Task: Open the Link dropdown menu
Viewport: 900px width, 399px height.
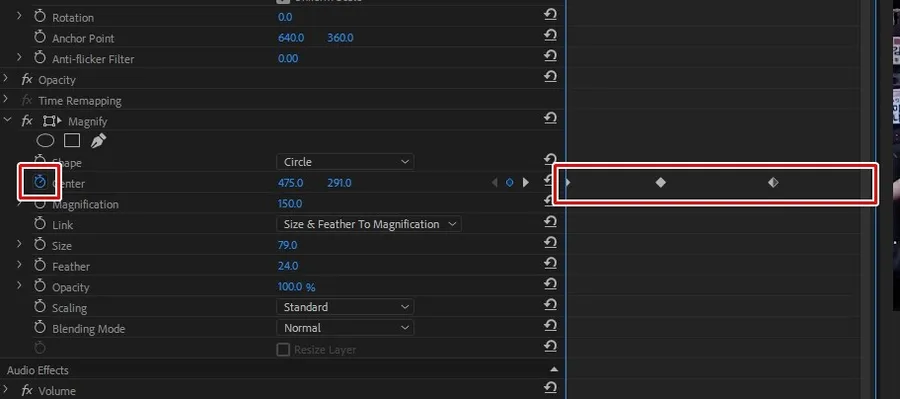Action: 368,224
